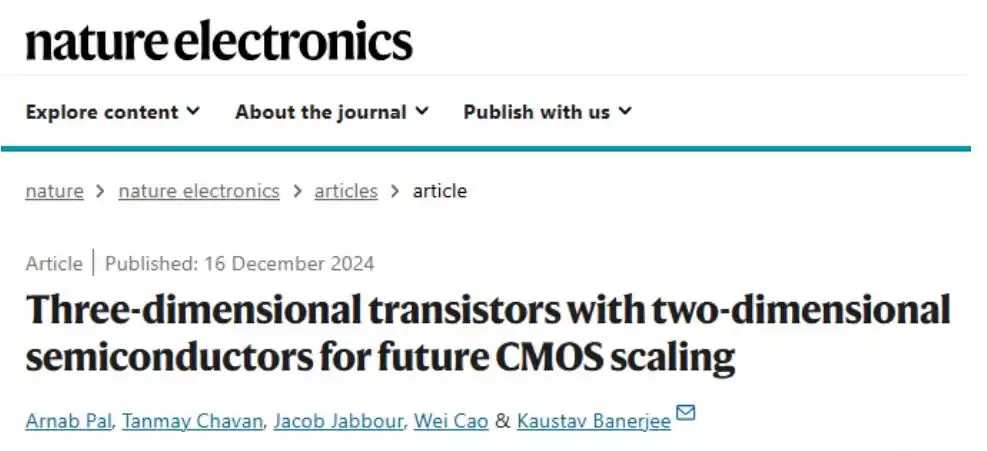The height and width of the screenshot is (451, 987).
Task: Click the envelope icon beside Kaustav Banerjee
Action: click(x=686, y=412)
